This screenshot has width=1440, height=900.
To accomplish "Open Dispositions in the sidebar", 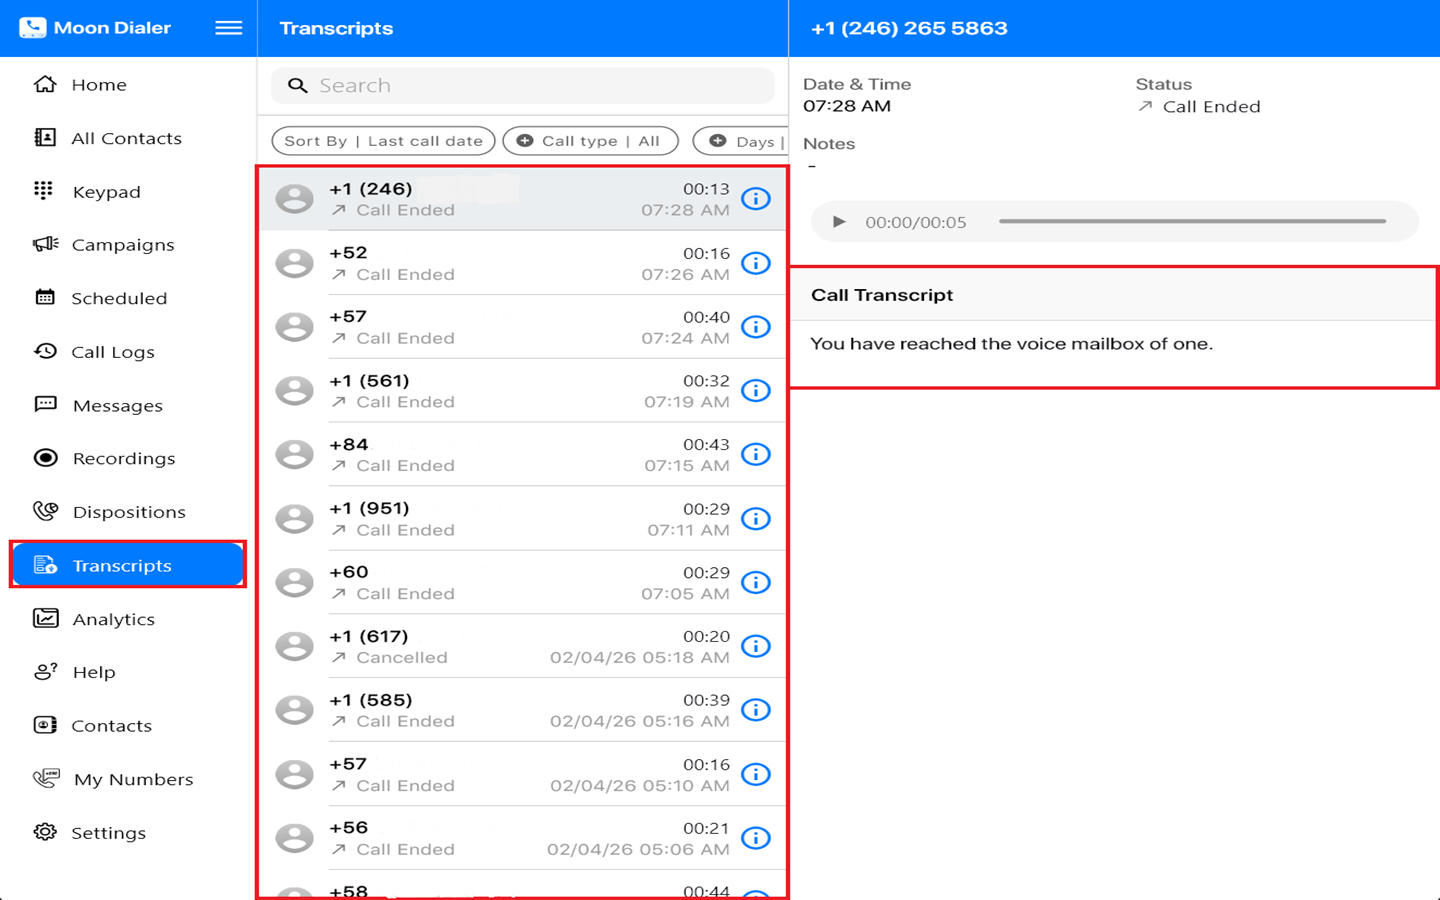I will click(x=128, y=512).
